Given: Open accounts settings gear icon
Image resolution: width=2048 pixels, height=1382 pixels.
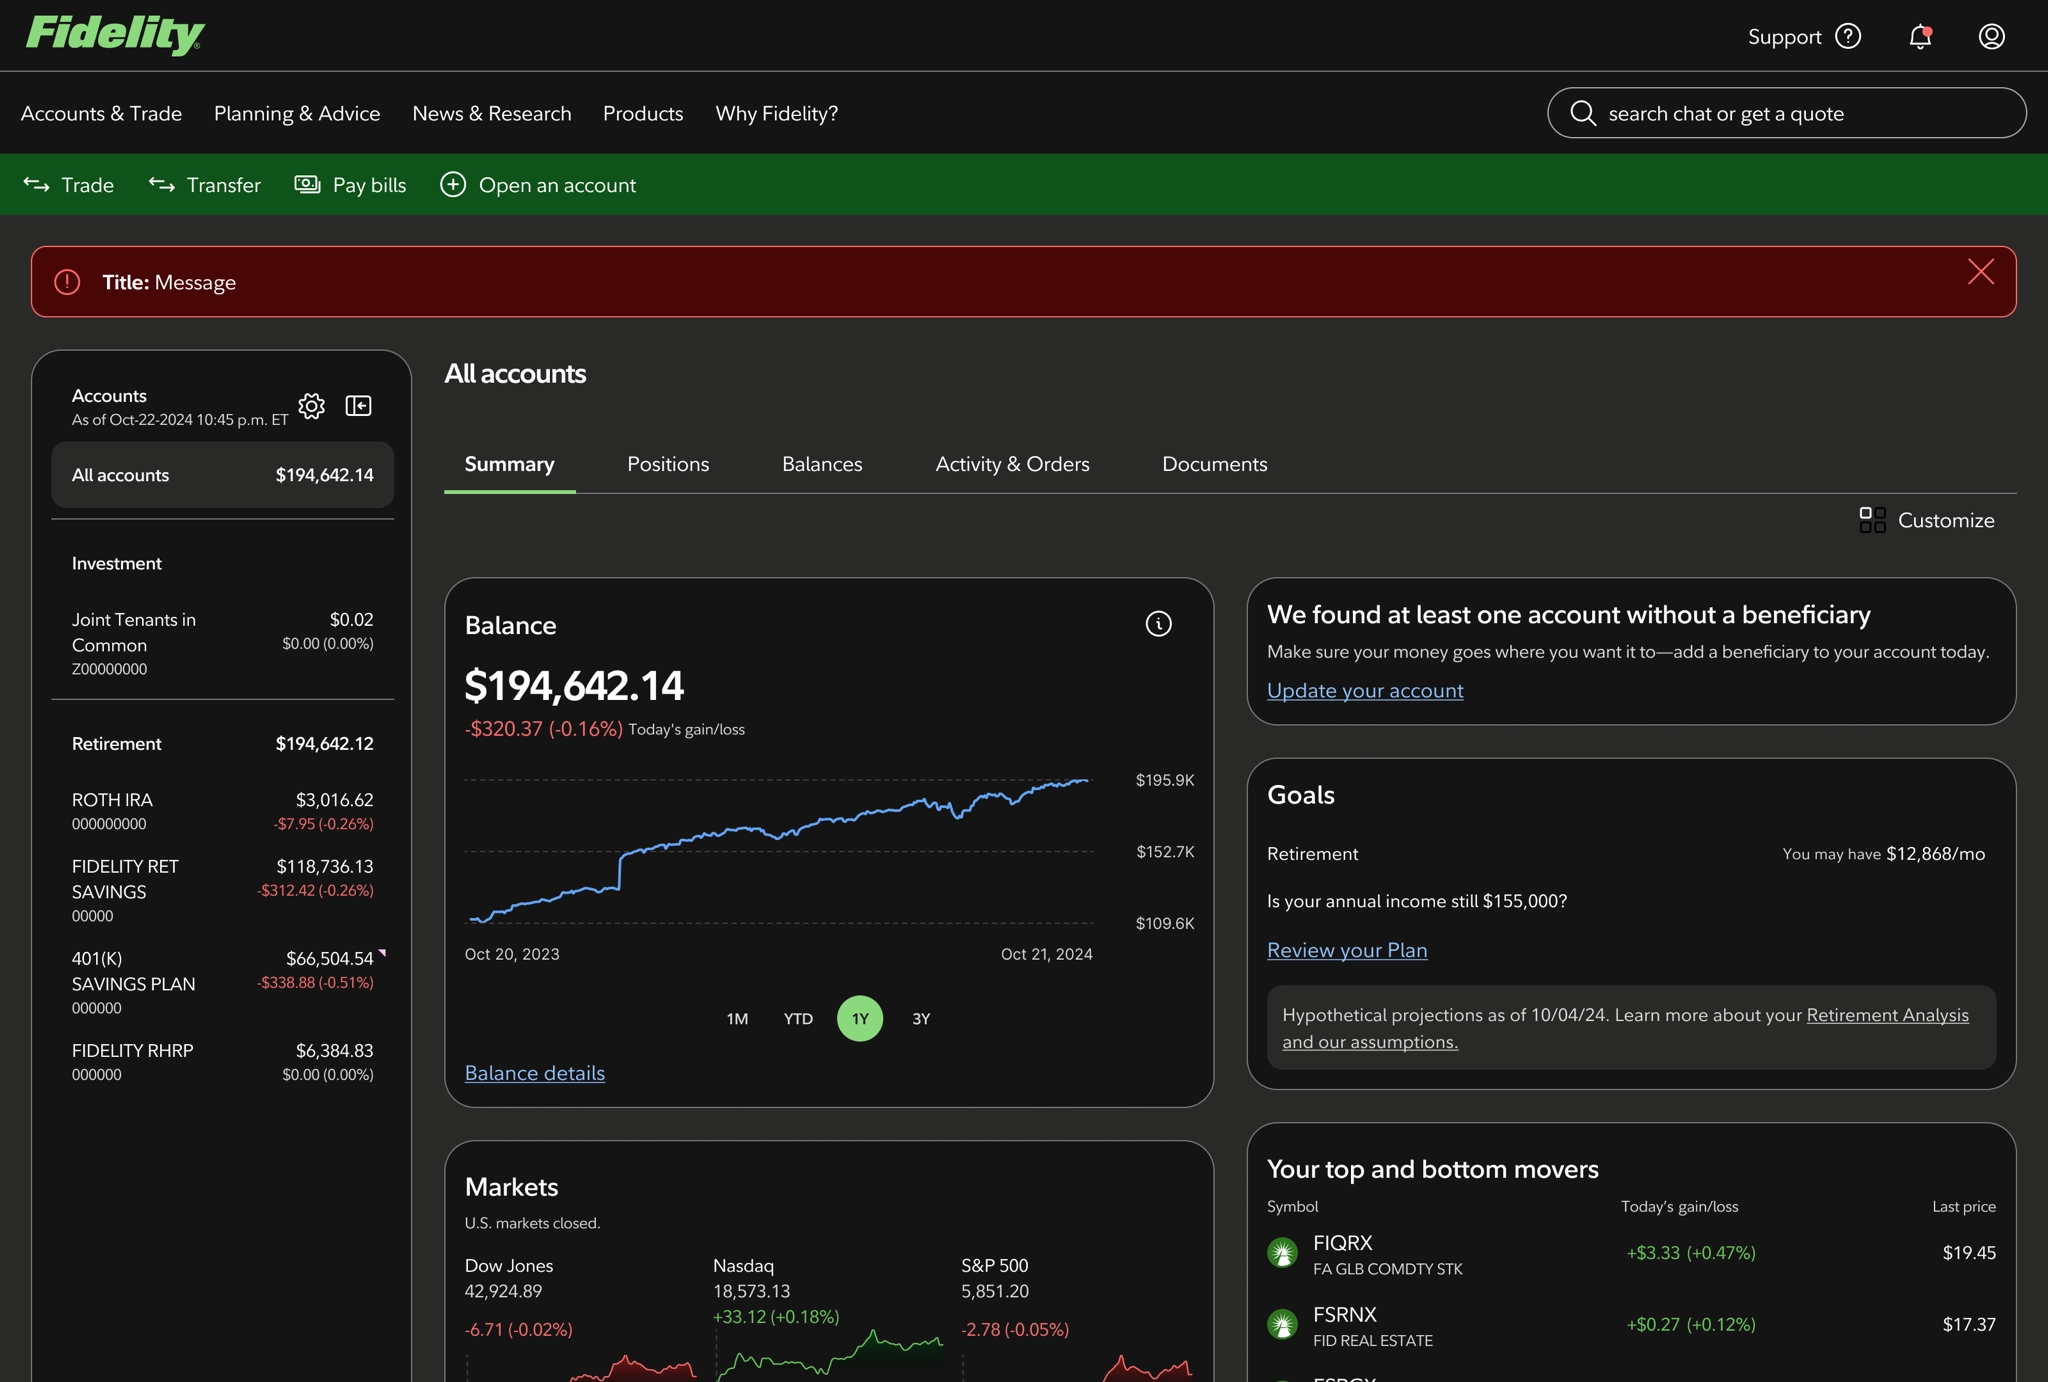Looking at the screenshot, I should (311, 406).
